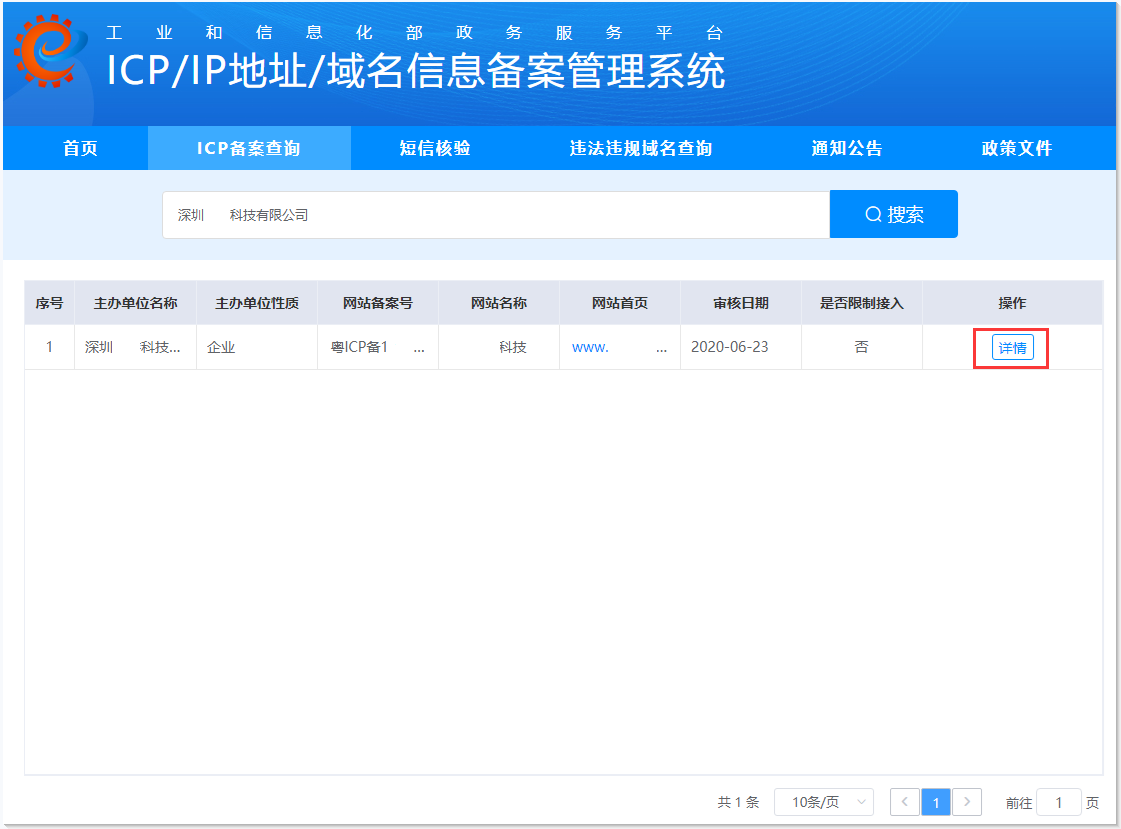Open the 通知公告 announcements page
This screenshot has width=1121, height=829.
coord(846,148)
